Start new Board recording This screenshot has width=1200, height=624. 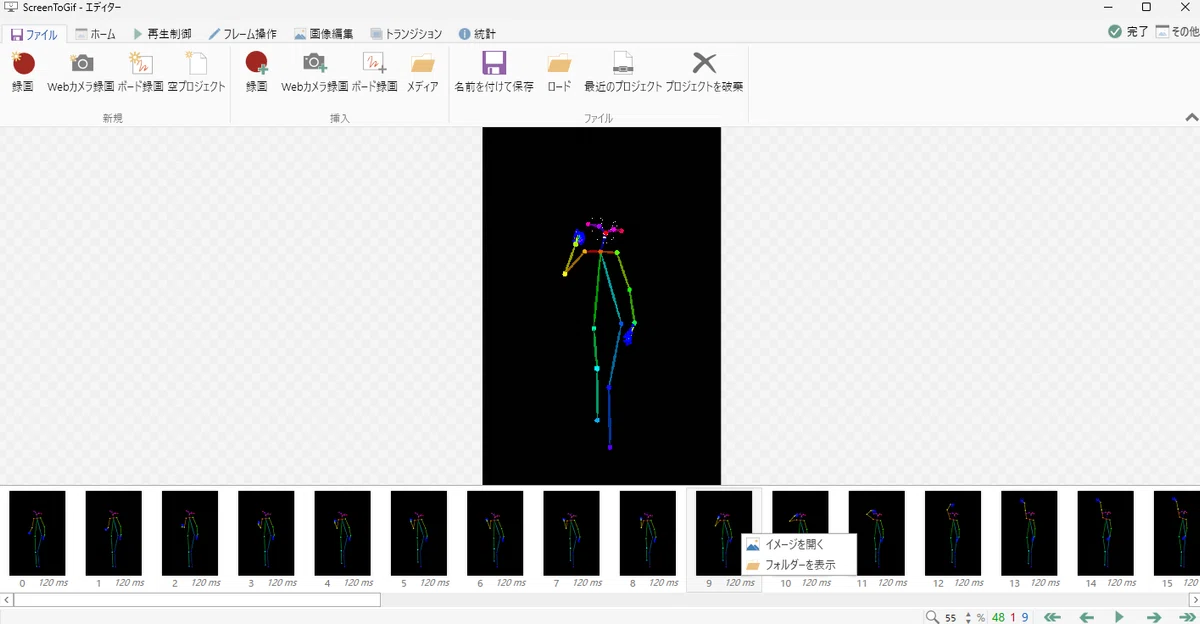140,71
